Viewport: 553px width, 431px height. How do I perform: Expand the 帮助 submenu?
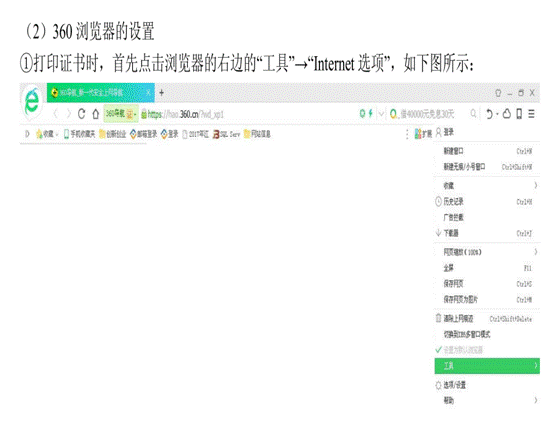487,400
